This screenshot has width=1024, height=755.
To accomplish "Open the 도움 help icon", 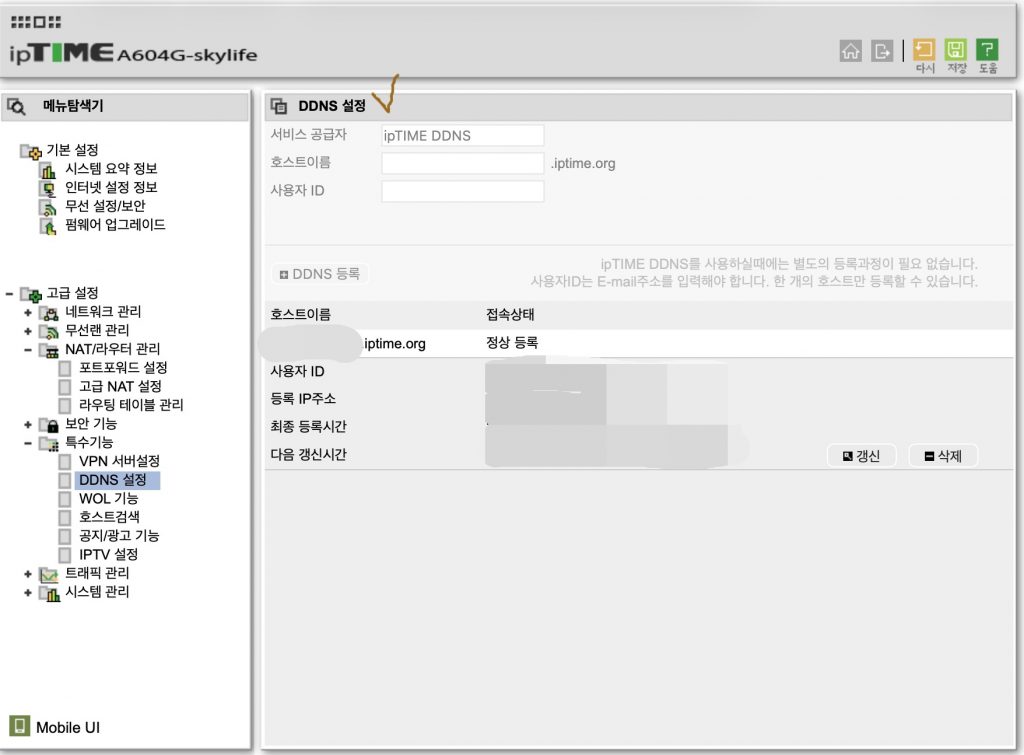I will pyautogui.click(x=987, y=51).
